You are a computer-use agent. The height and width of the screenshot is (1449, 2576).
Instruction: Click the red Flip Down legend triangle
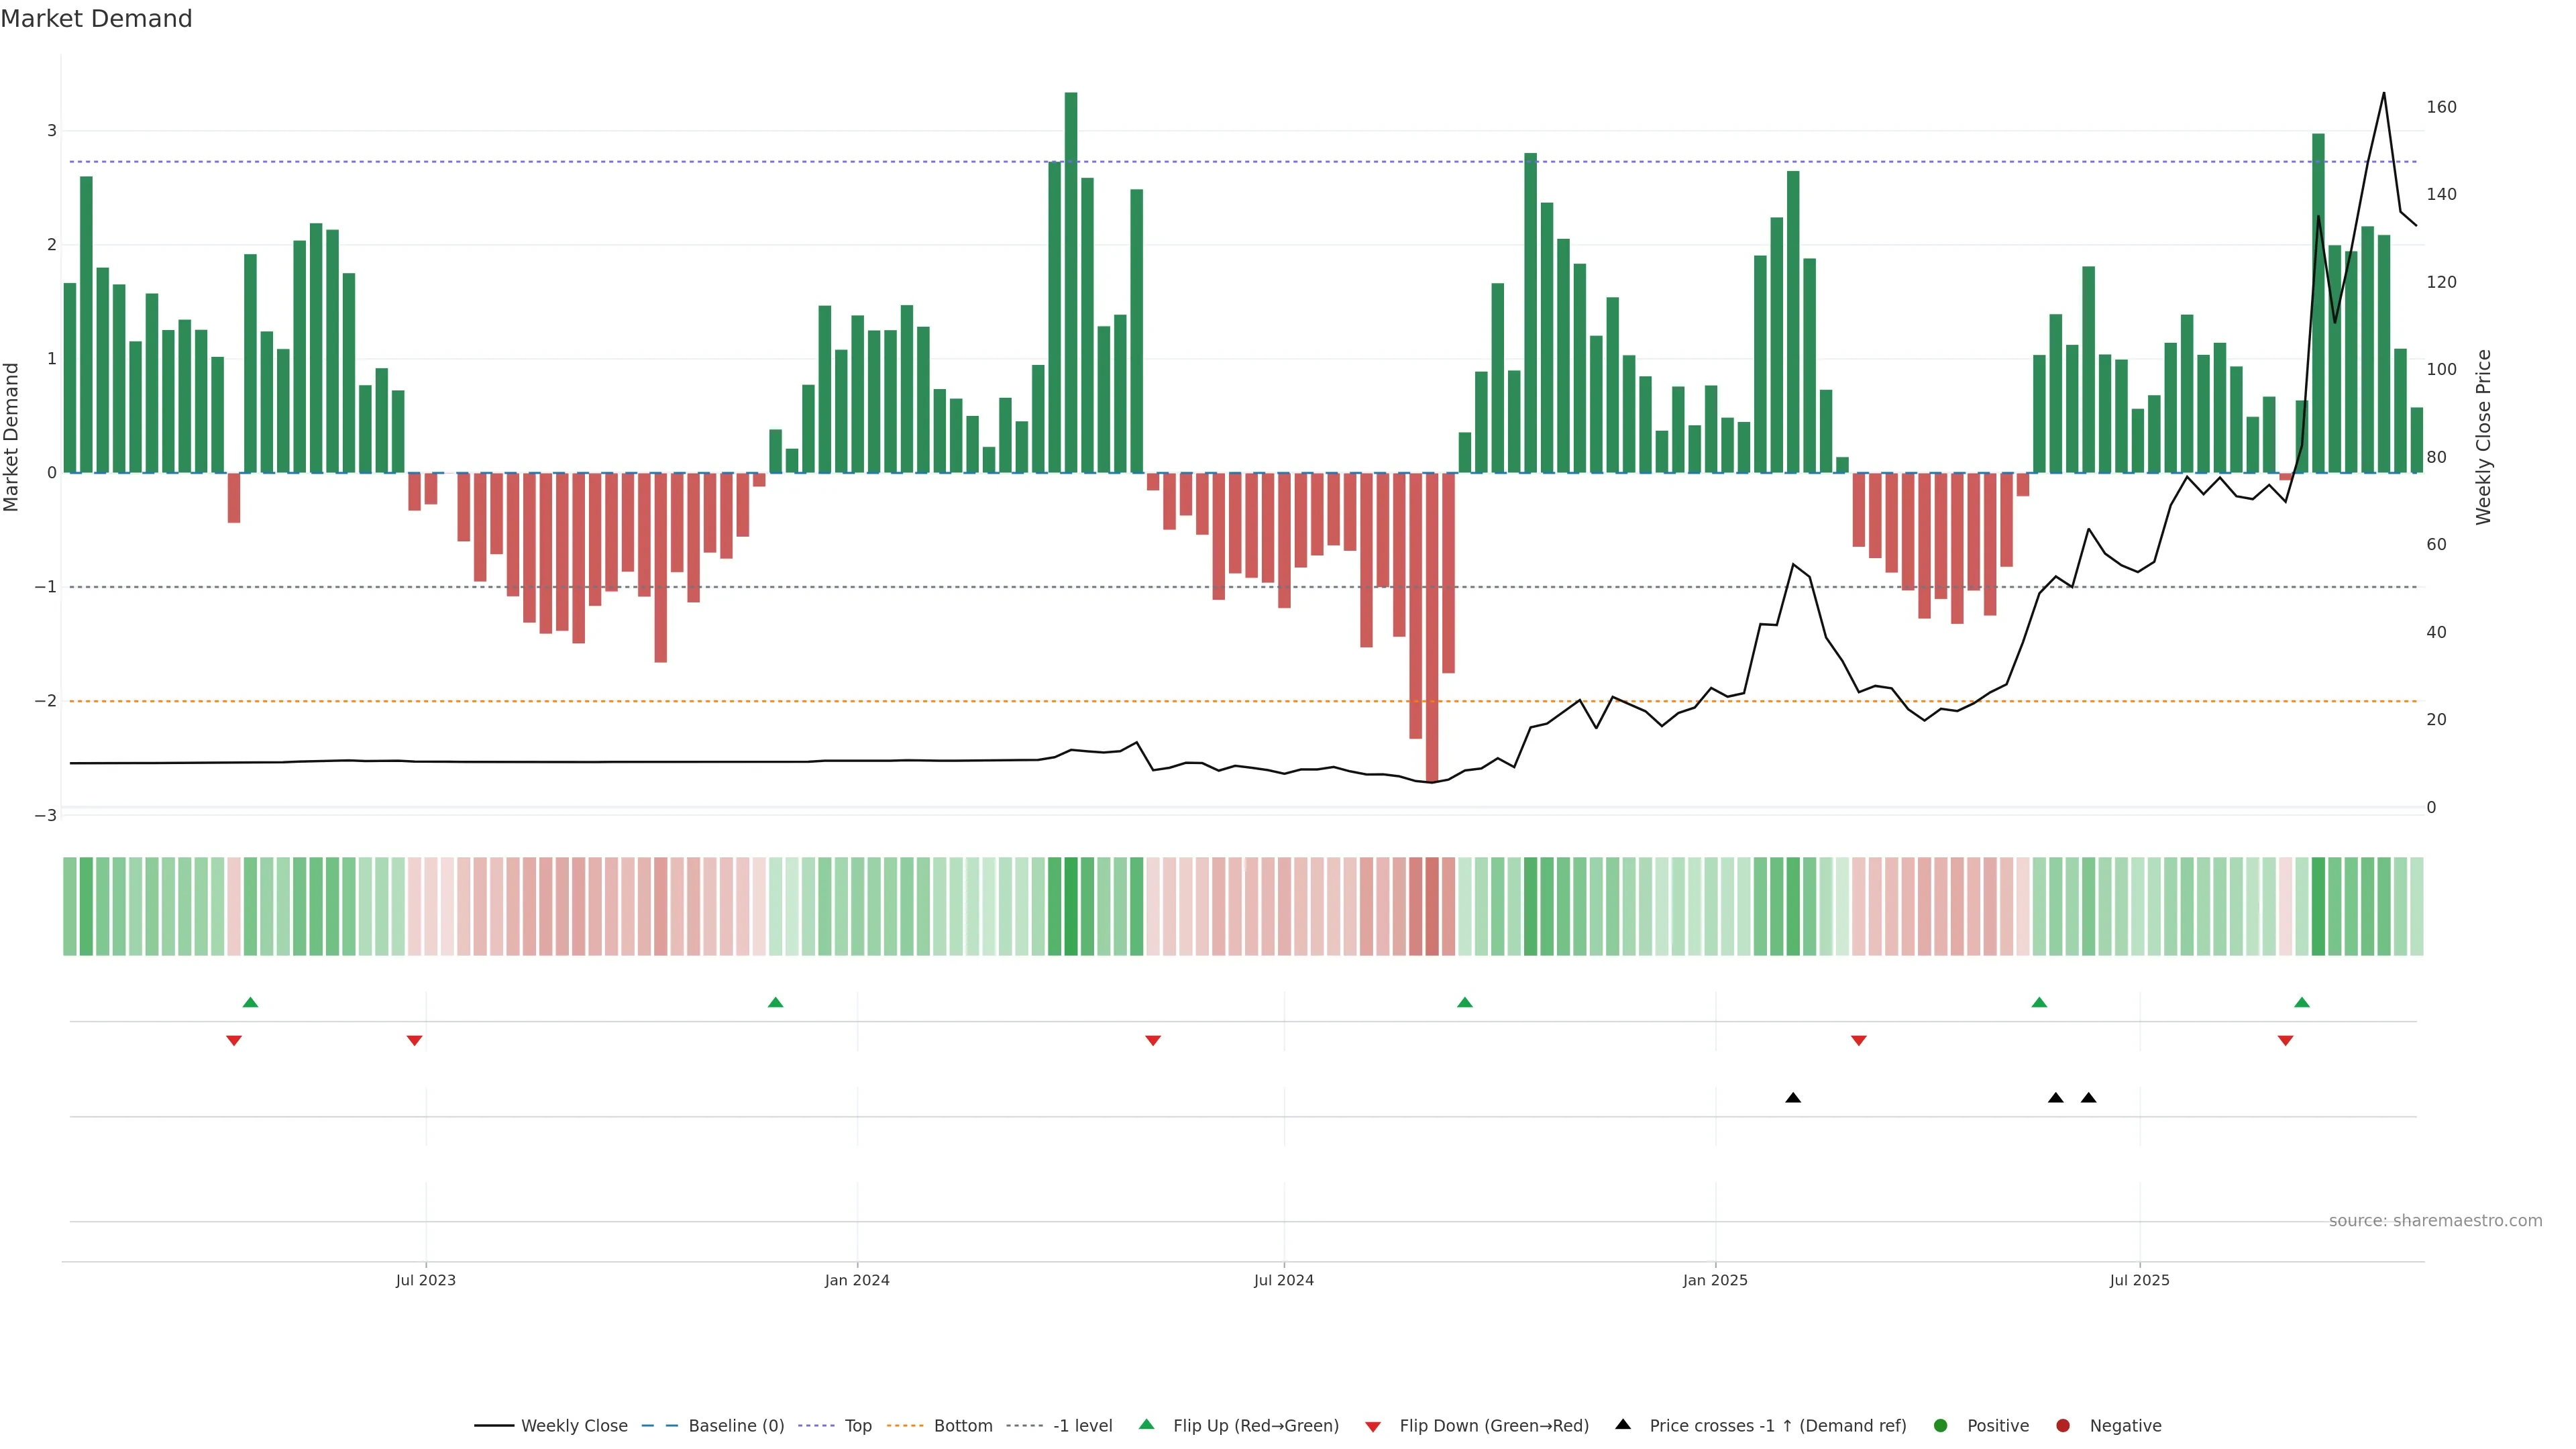[x=1373, y=1426]
